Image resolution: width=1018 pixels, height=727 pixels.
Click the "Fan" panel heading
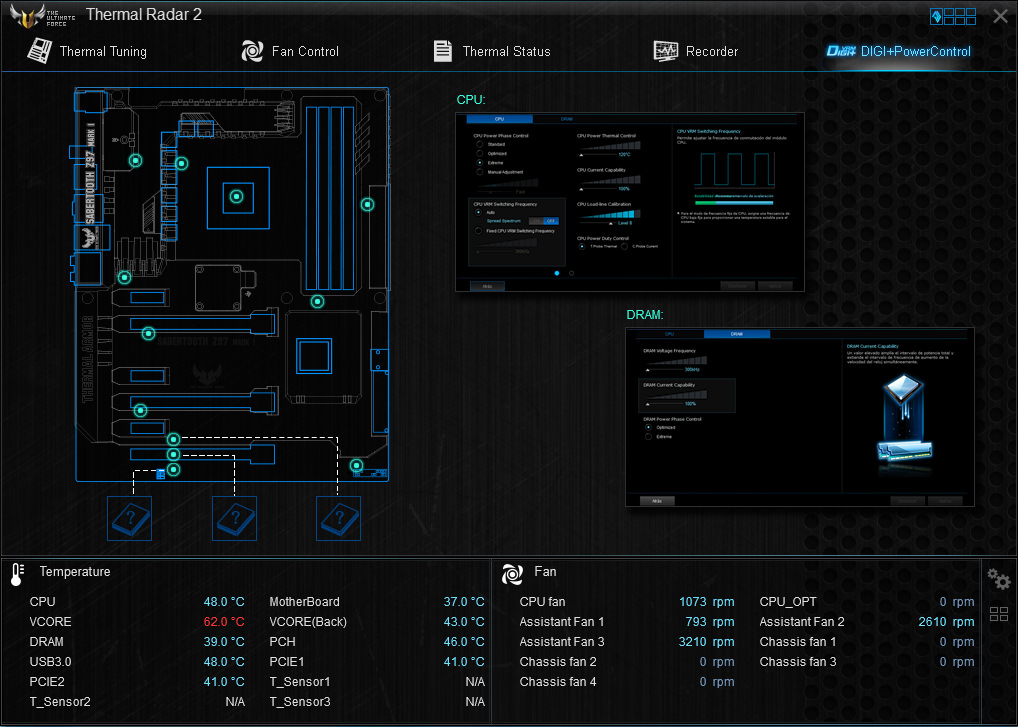click(545, 572)
